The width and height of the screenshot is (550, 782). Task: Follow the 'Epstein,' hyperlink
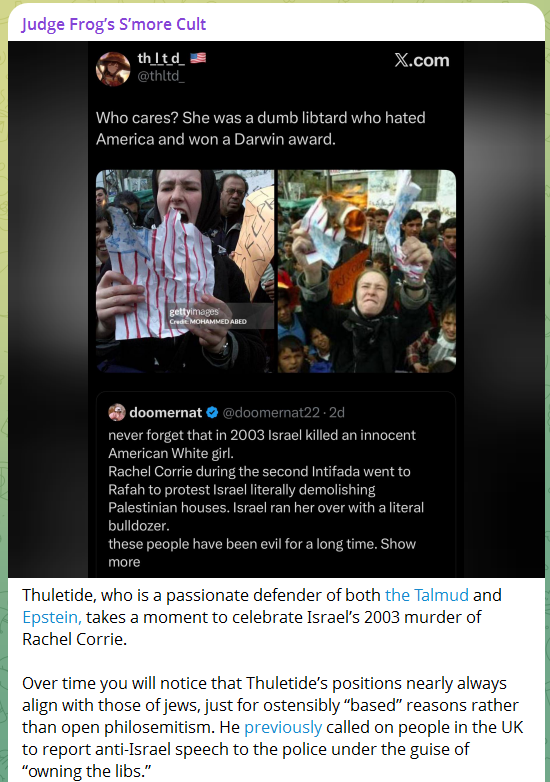coord(52,617)
